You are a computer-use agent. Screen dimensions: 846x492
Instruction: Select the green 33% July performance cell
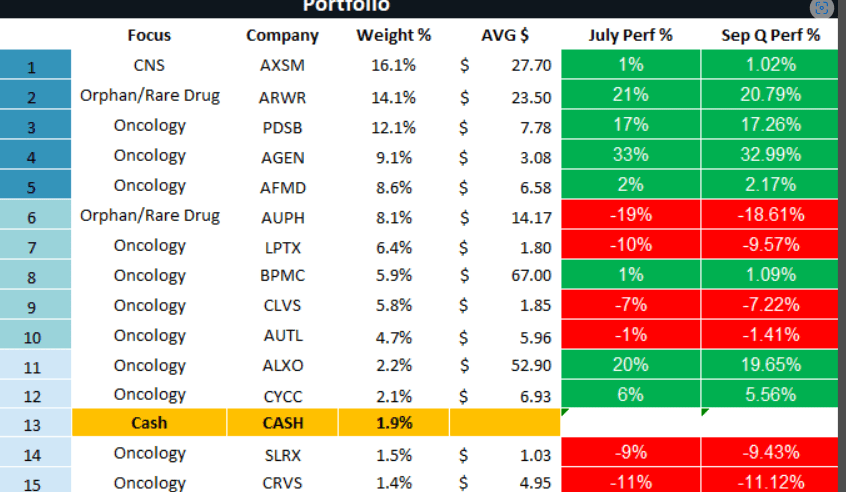[x=630, y=155]
